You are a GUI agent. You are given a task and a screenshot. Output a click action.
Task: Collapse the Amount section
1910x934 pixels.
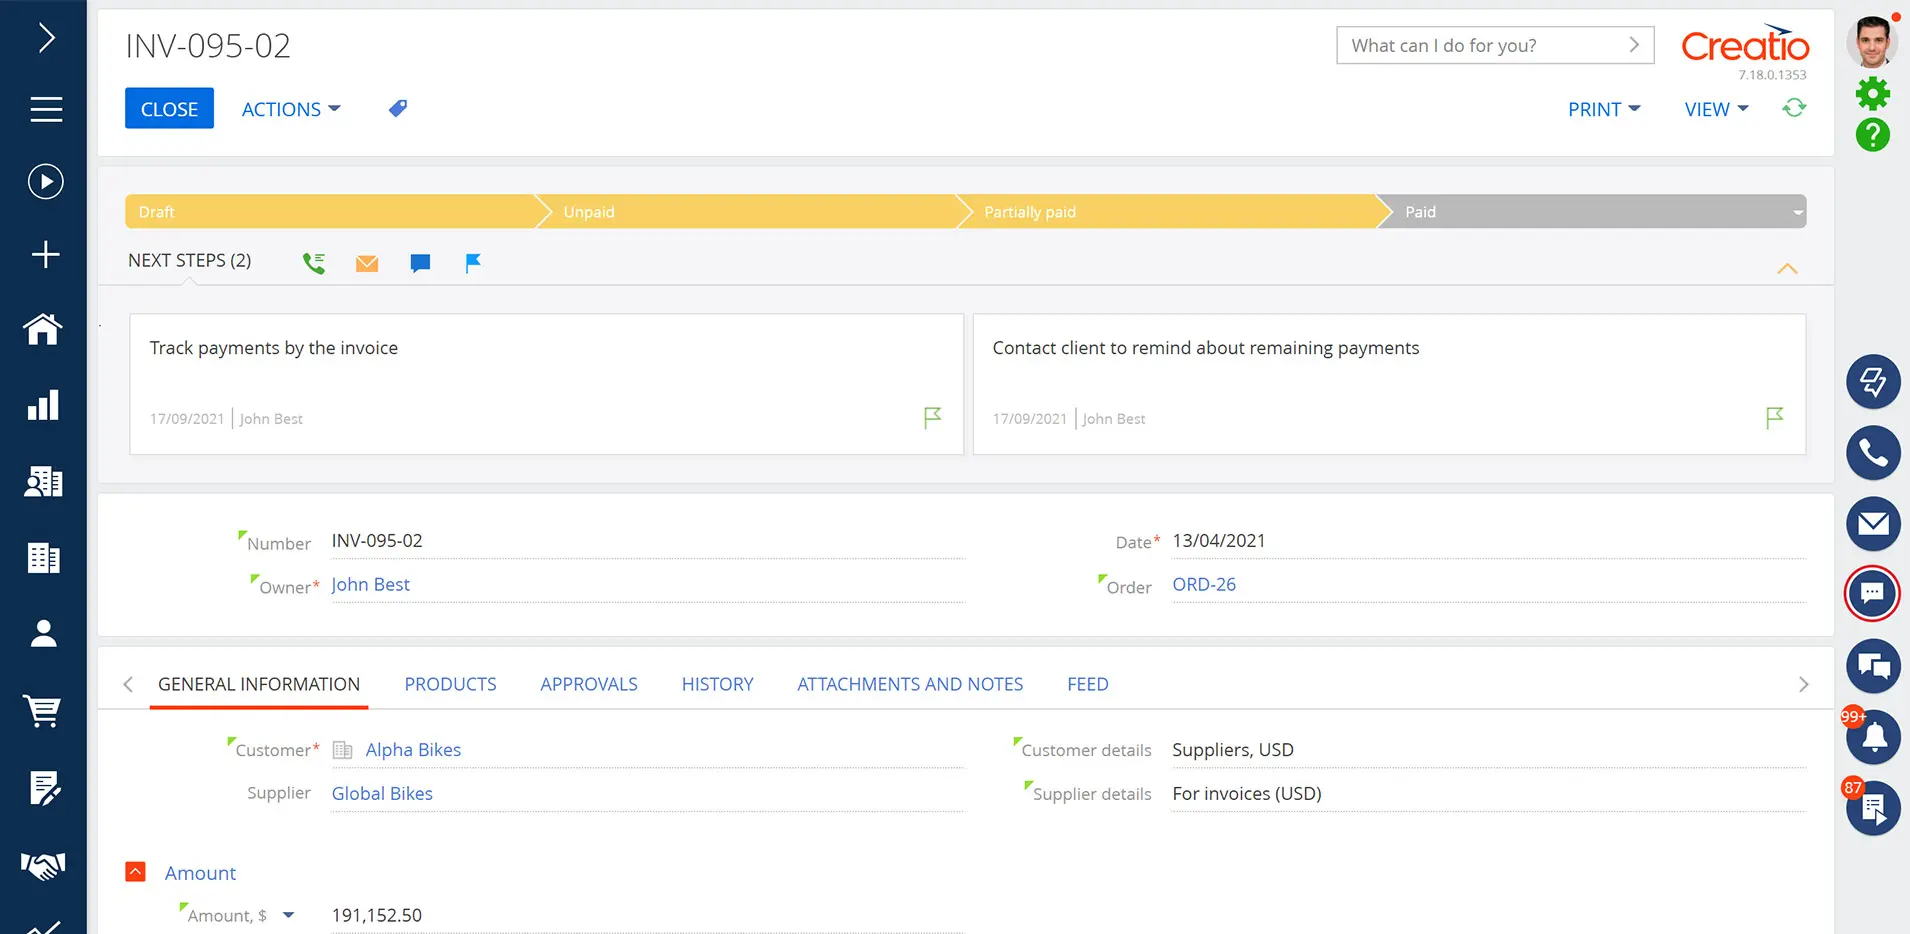[136, 872]
